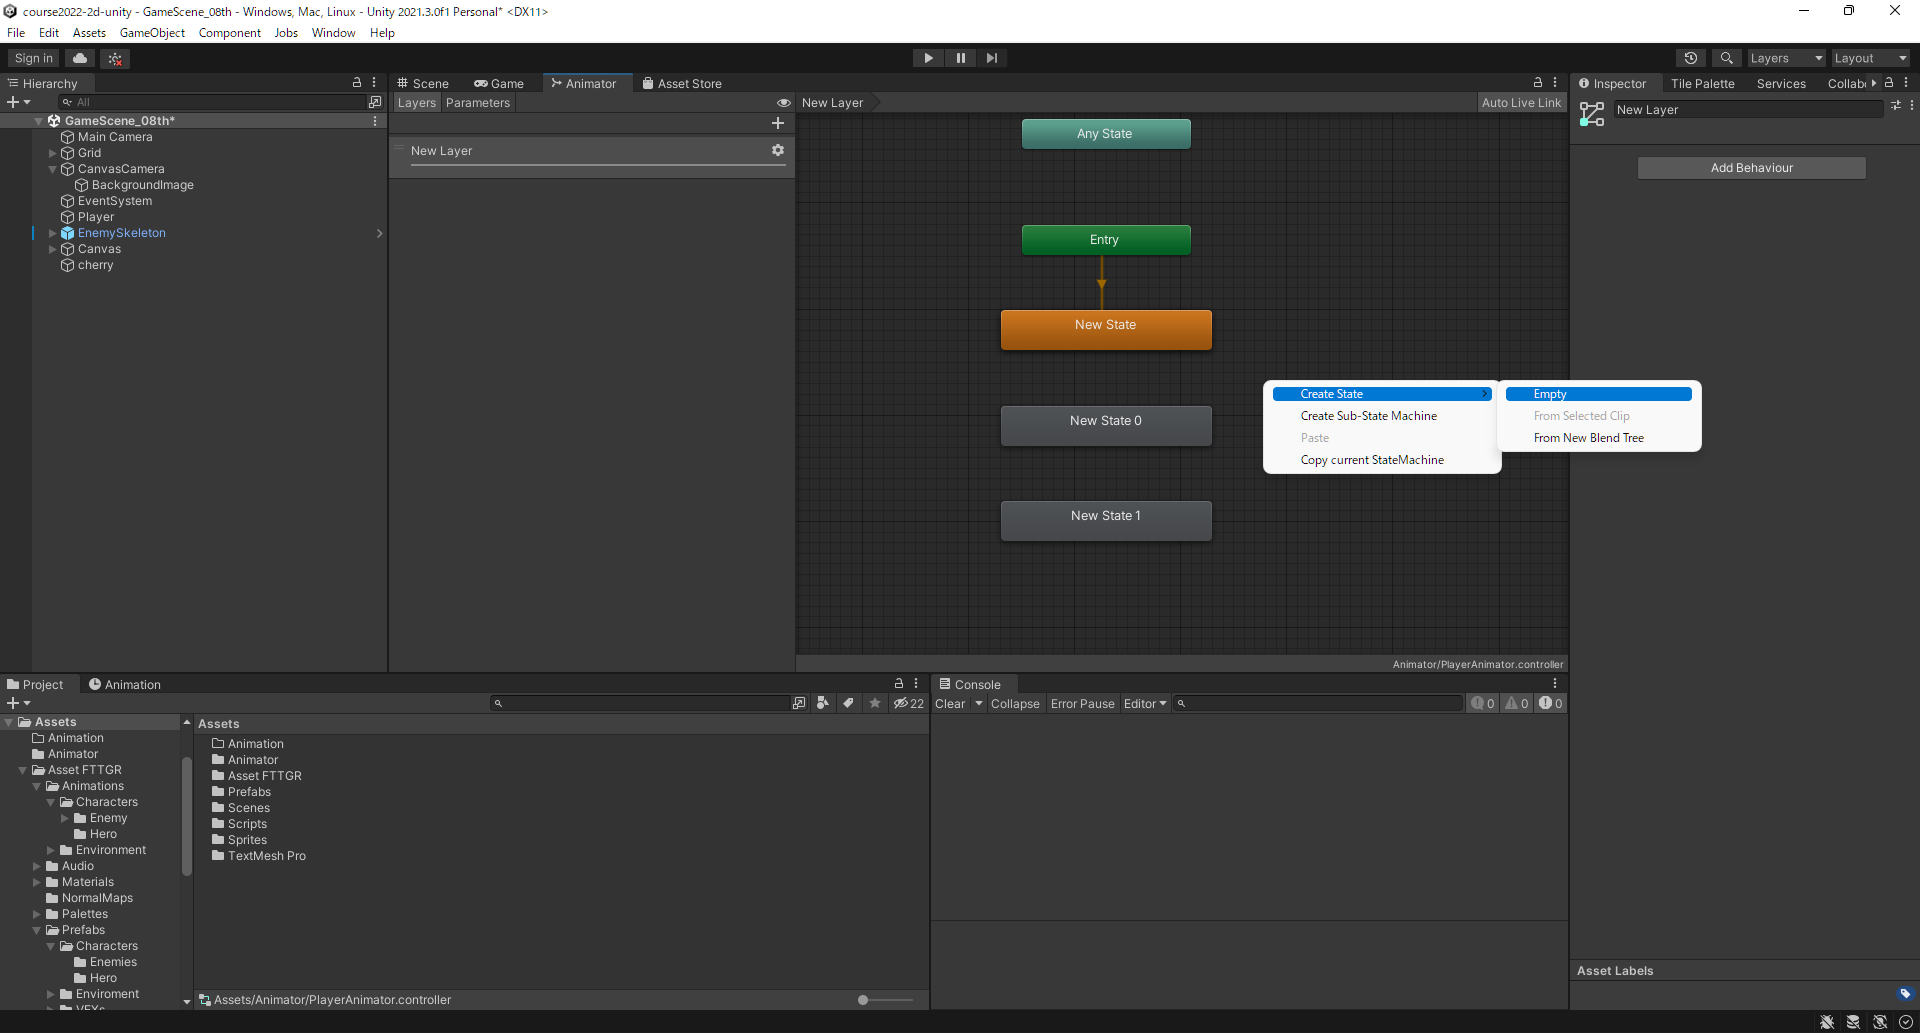1920x1033 pixels.
Task: Toggle the Hierarchy panel lock
Action: click(x=357, y=83)
